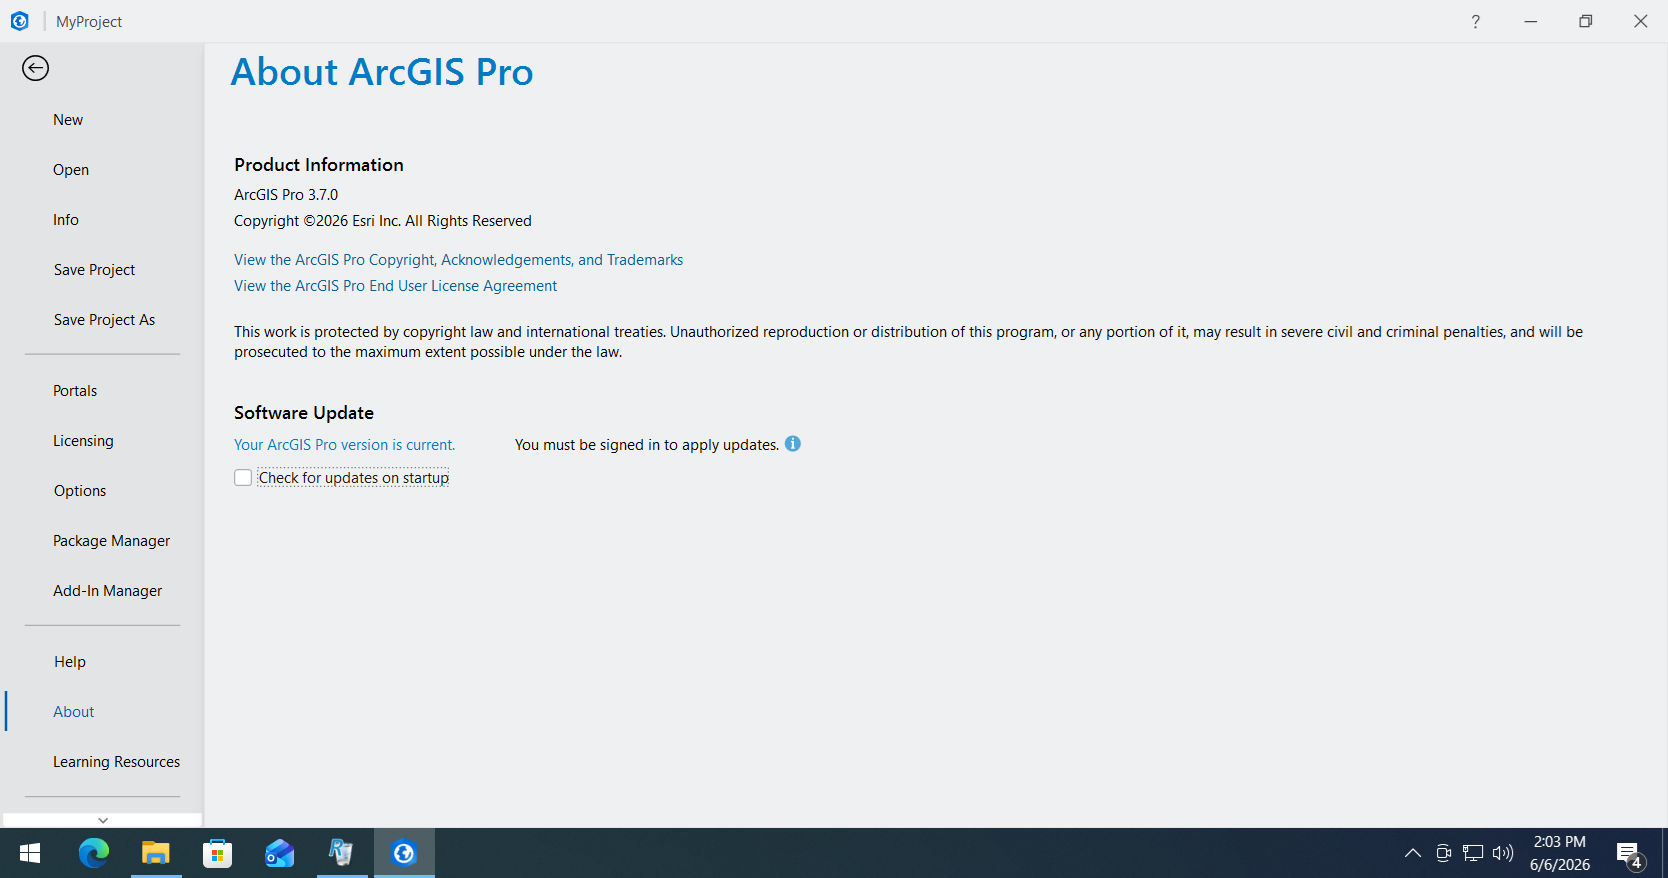Click the ArcGIS Pro logo in title bar
This screenshot has height=878, width=1668.
pos(19,21)
